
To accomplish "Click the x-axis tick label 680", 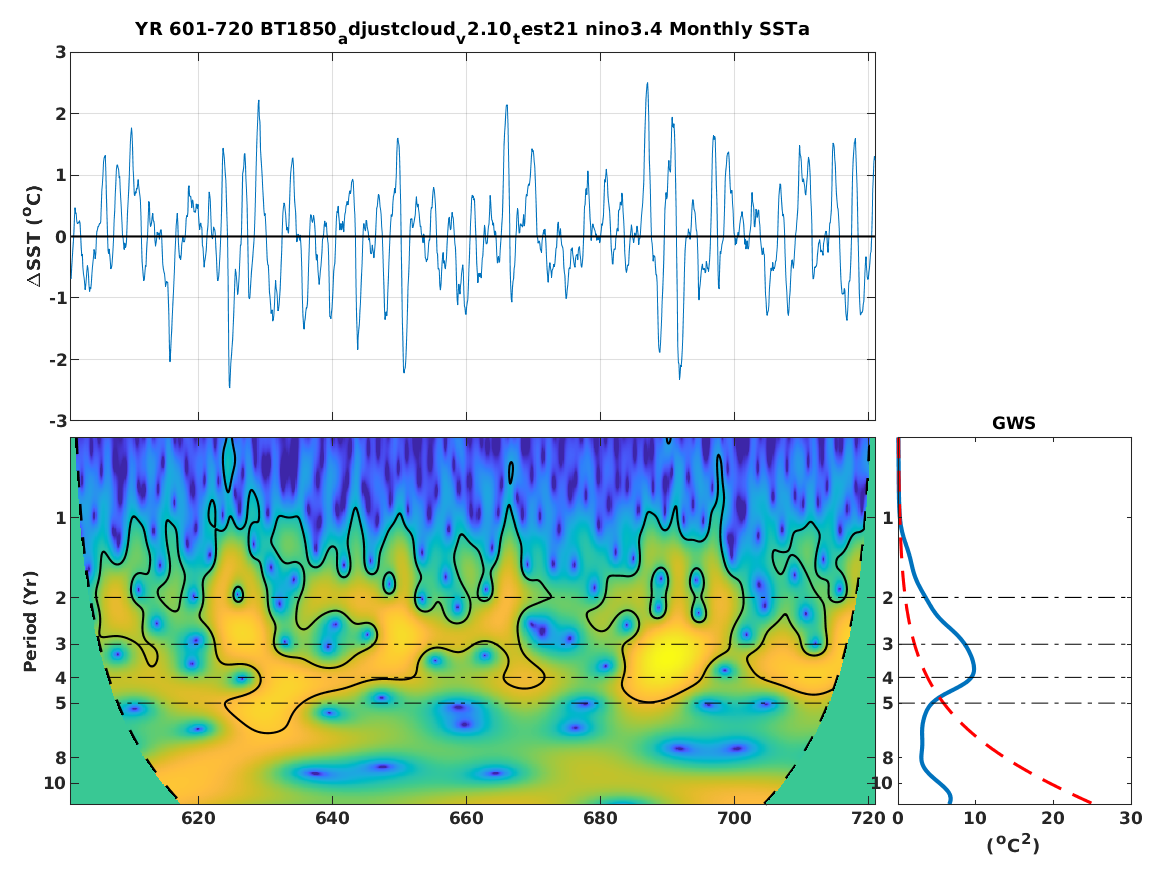I will coord(600,818).
